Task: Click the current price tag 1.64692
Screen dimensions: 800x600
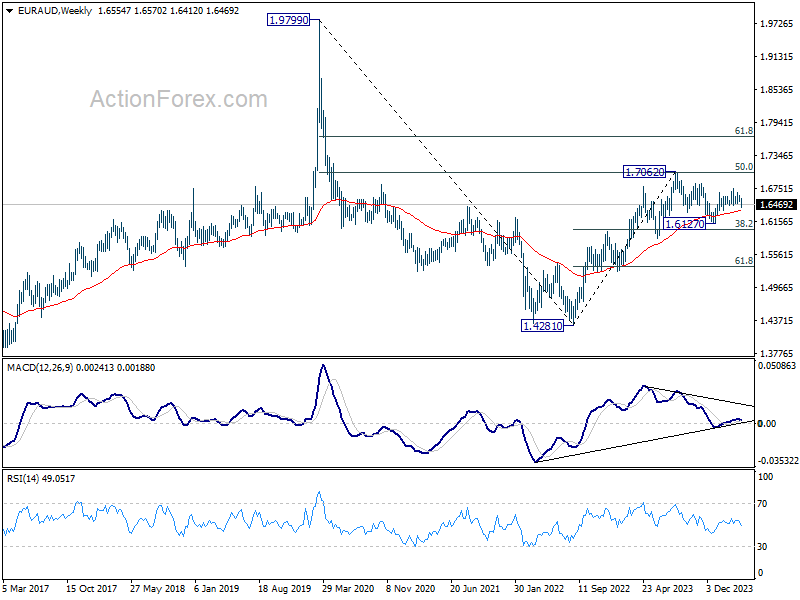Action: pos(777,205)
